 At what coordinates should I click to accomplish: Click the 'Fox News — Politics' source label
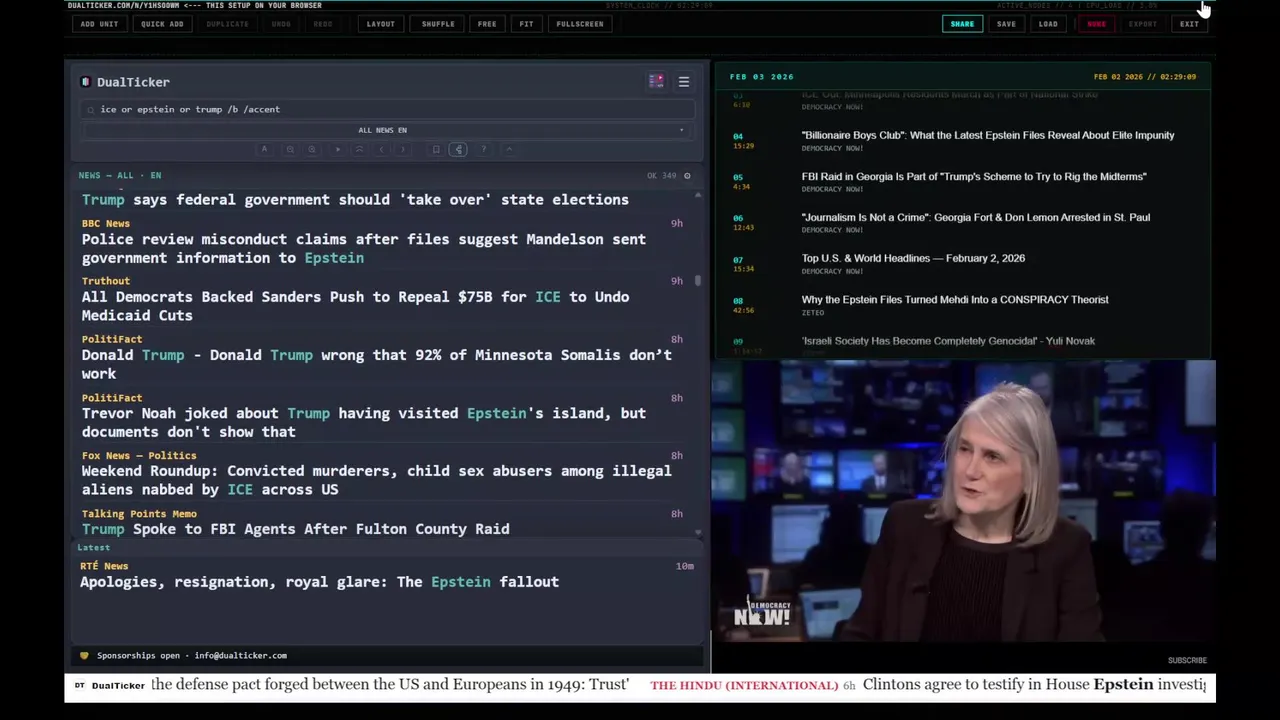(139, 456)
